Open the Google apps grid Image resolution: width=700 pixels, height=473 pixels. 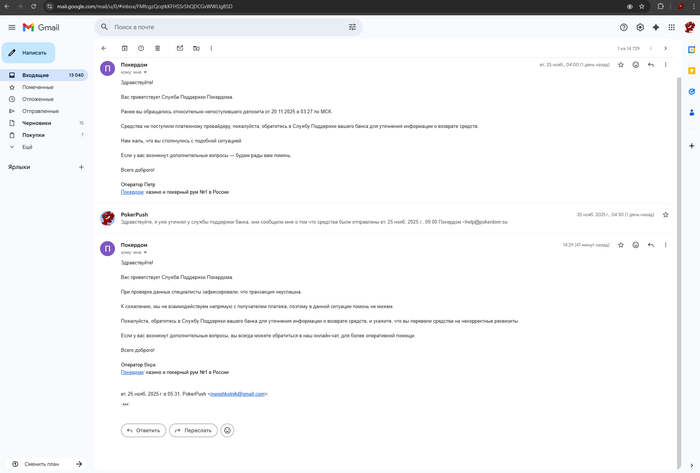coord(671,28)
